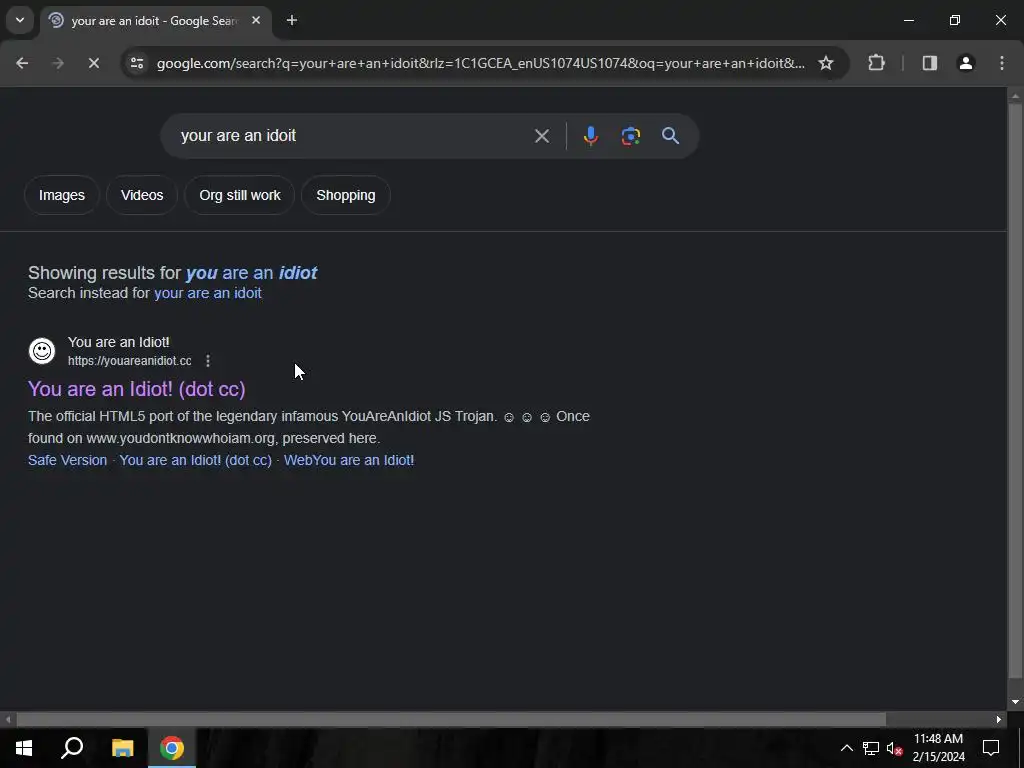Viewport: 1024px width, 768px height.
Task: Click the muted volume tray icon
Action: (894, 748)
